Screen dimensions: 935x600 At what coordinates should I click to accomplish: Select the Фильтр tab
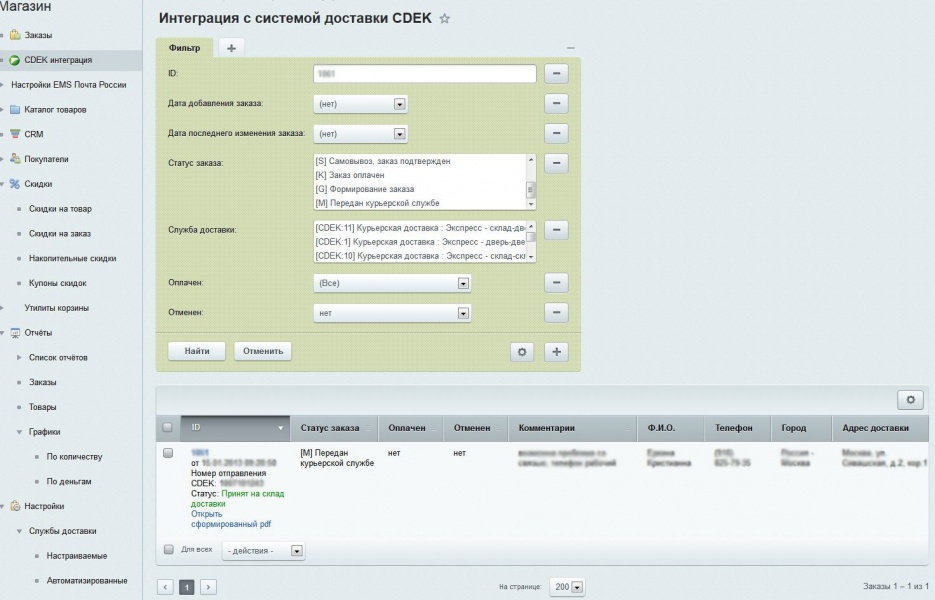click(x=184, y=48)
